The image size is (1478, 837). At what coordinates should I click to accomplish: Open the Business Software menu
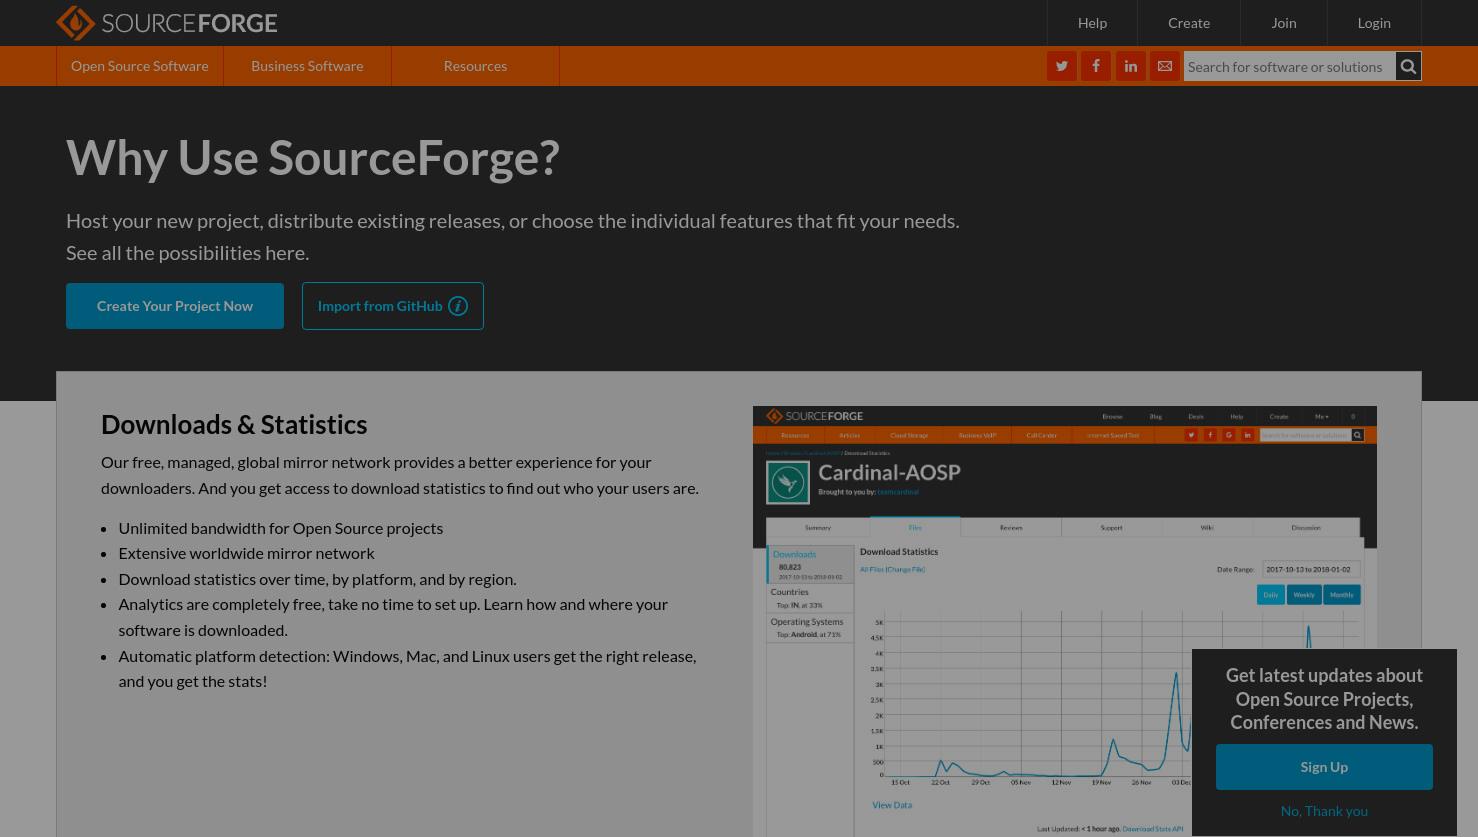pos(307,66)
